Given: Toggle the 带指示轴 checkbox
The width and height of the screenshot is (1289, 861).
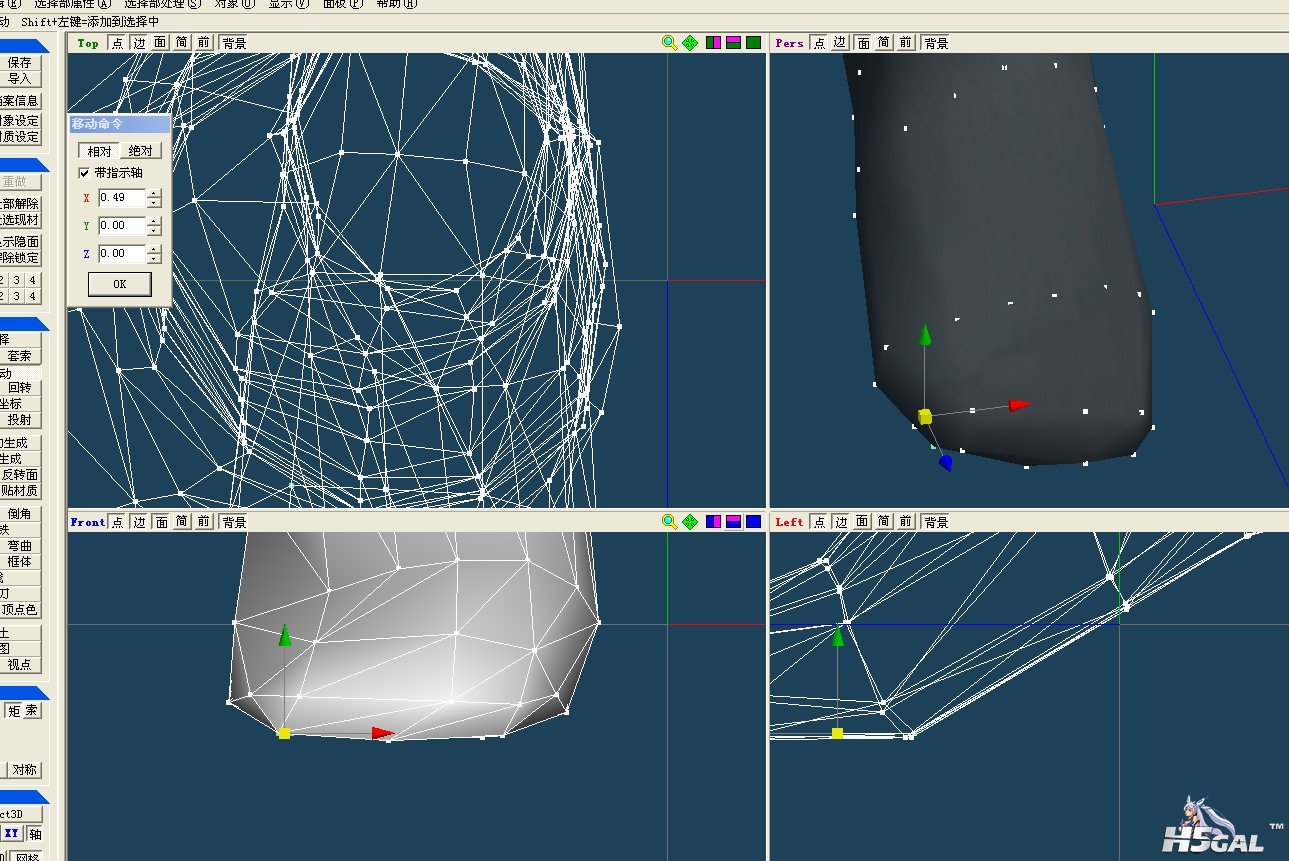Looking at the screenshot, I should click(85, 173).
